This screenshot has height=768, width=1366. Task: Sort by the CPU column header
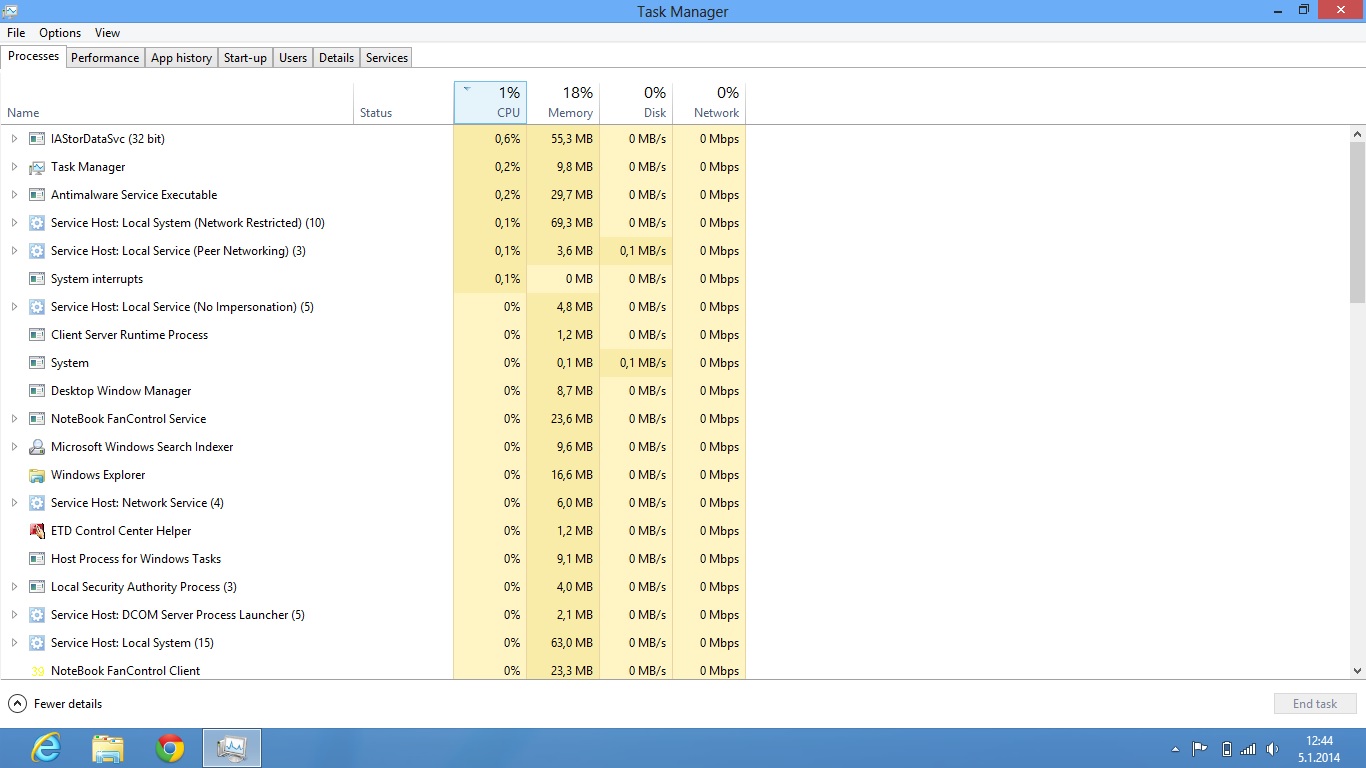[x=490, y=103]
